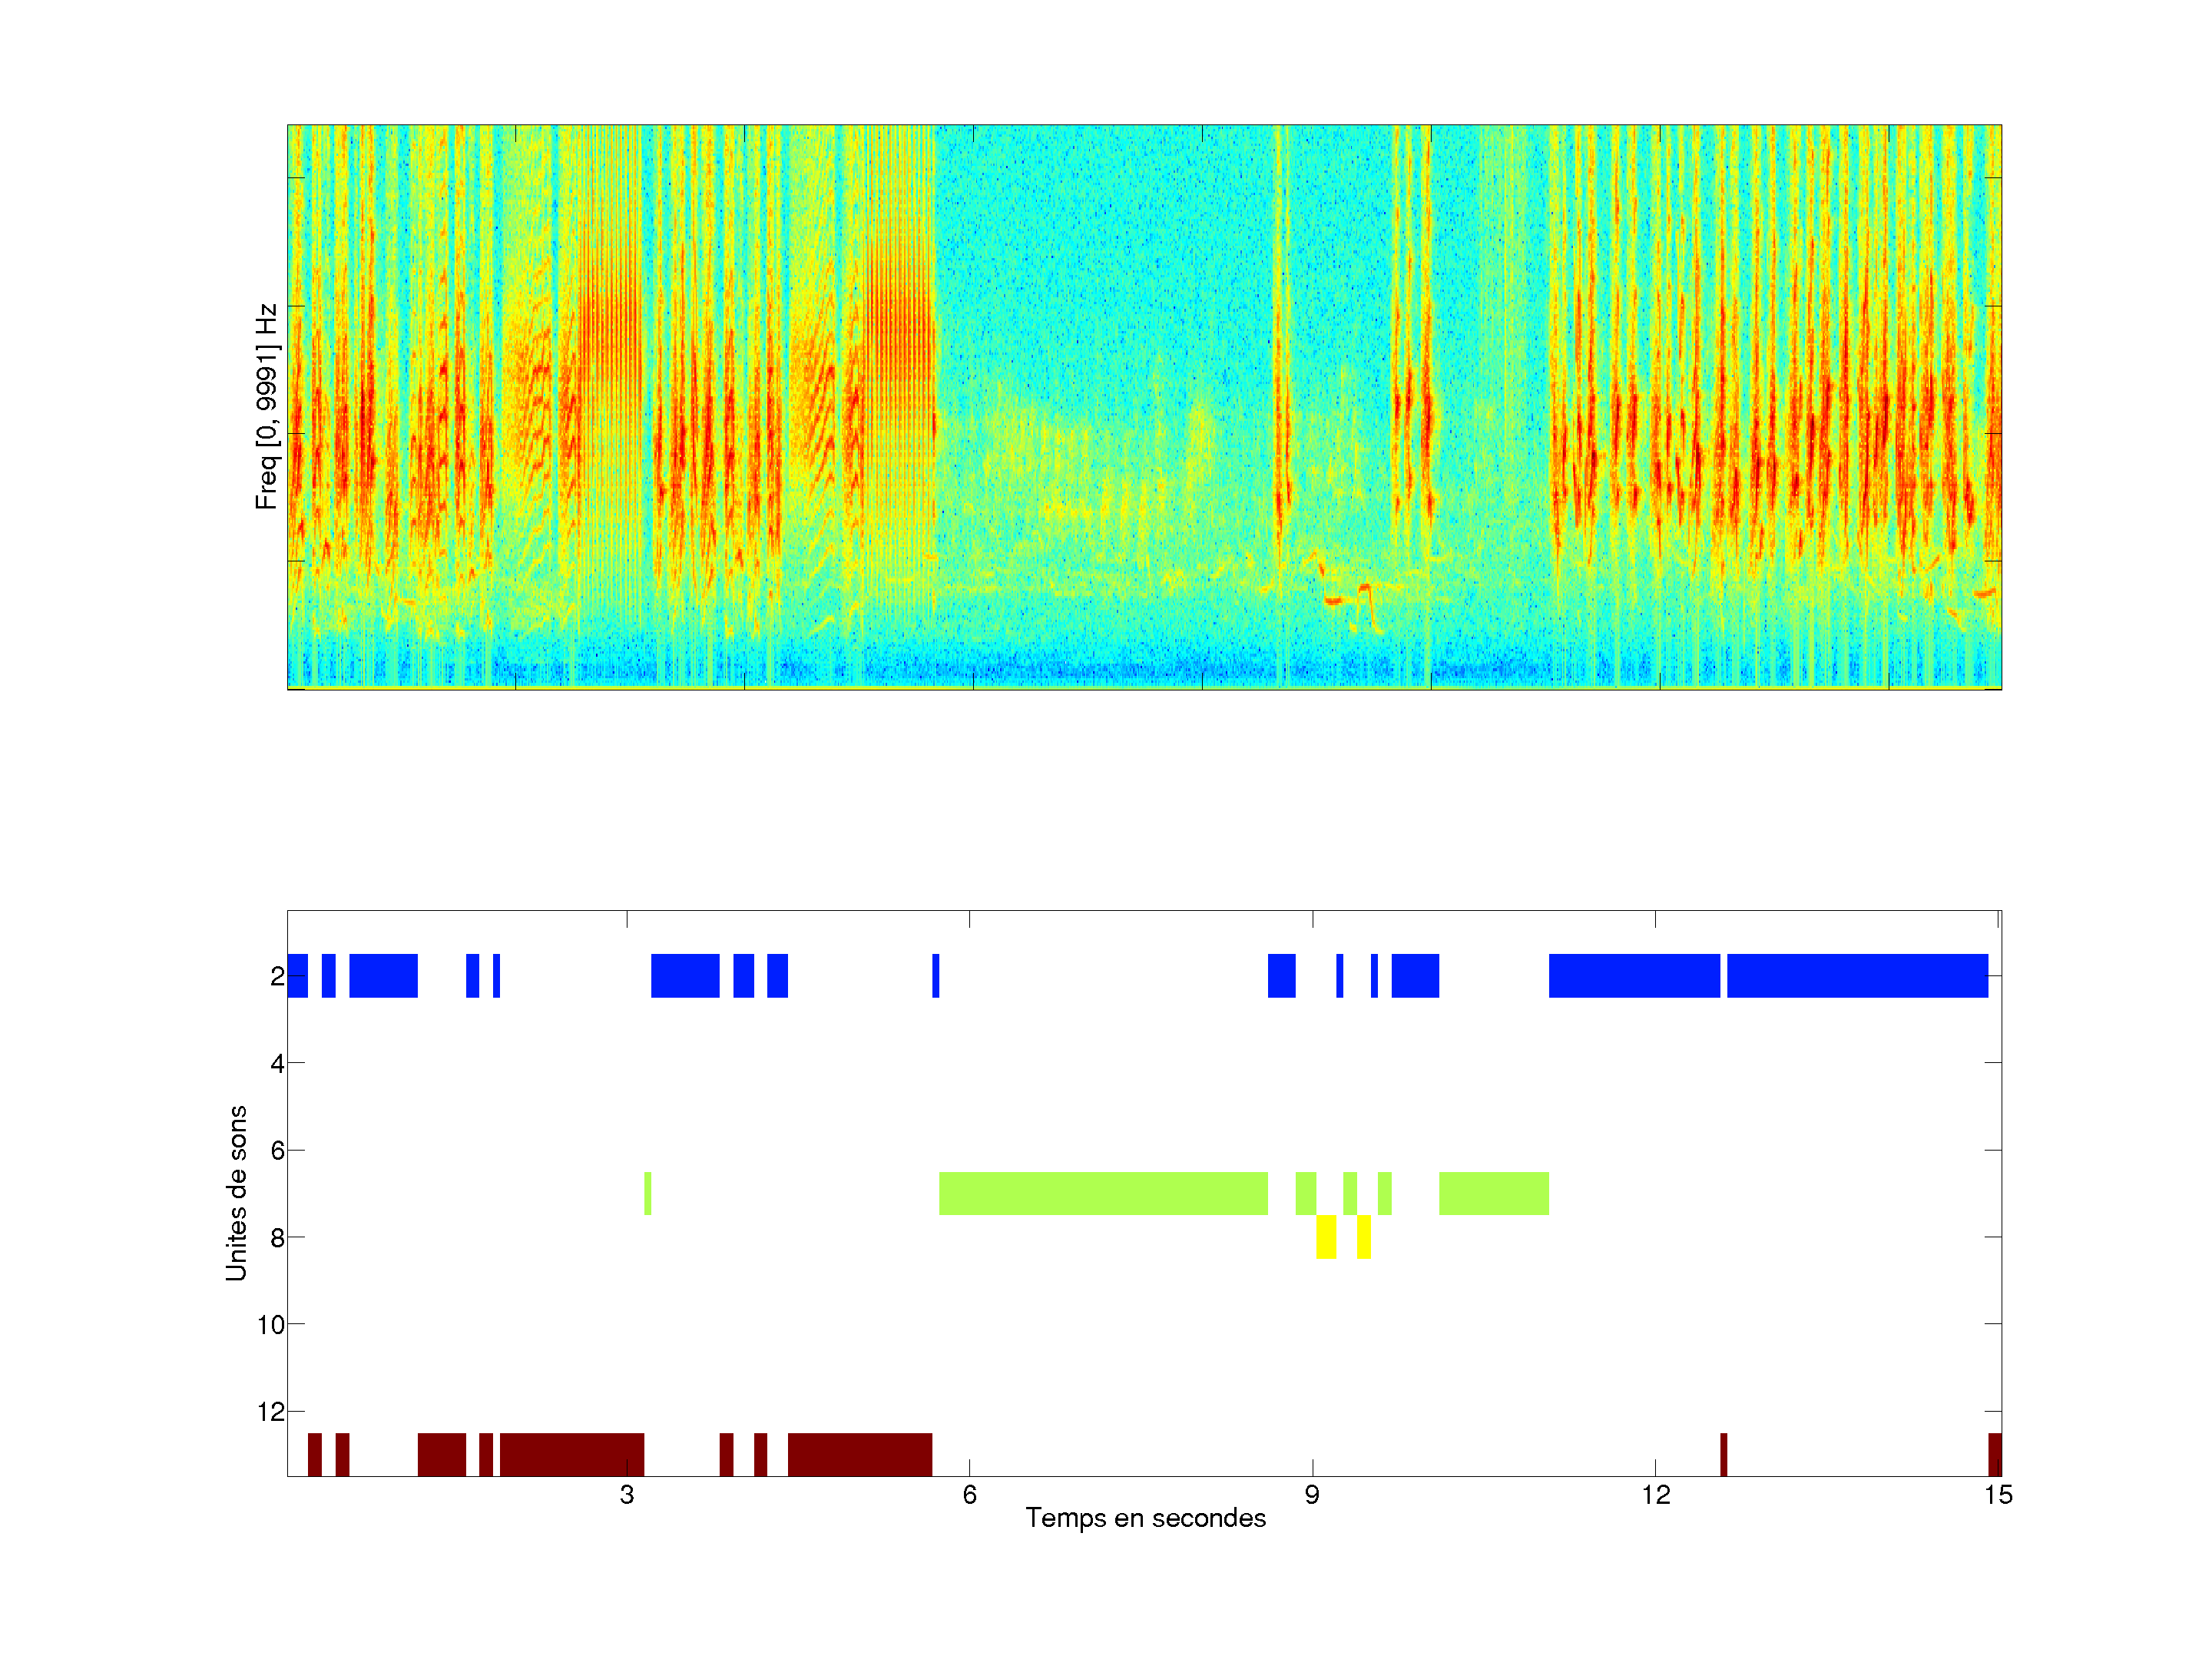Select the long green segment between 6 and 9 seconds
The height and width of the screenshot is (1659, 2212).
point(1103,1193)
